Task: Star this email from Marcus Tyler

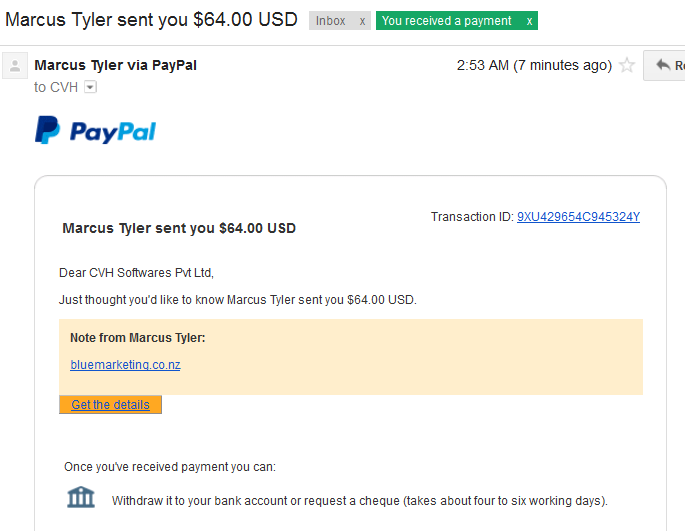Action: (627, 65)
